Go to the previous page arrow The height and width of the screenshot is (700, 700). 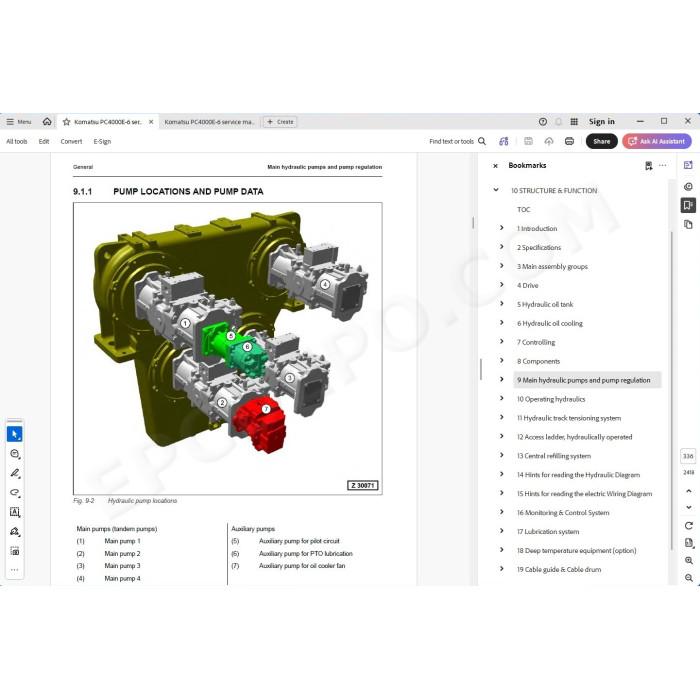point(688,491)
